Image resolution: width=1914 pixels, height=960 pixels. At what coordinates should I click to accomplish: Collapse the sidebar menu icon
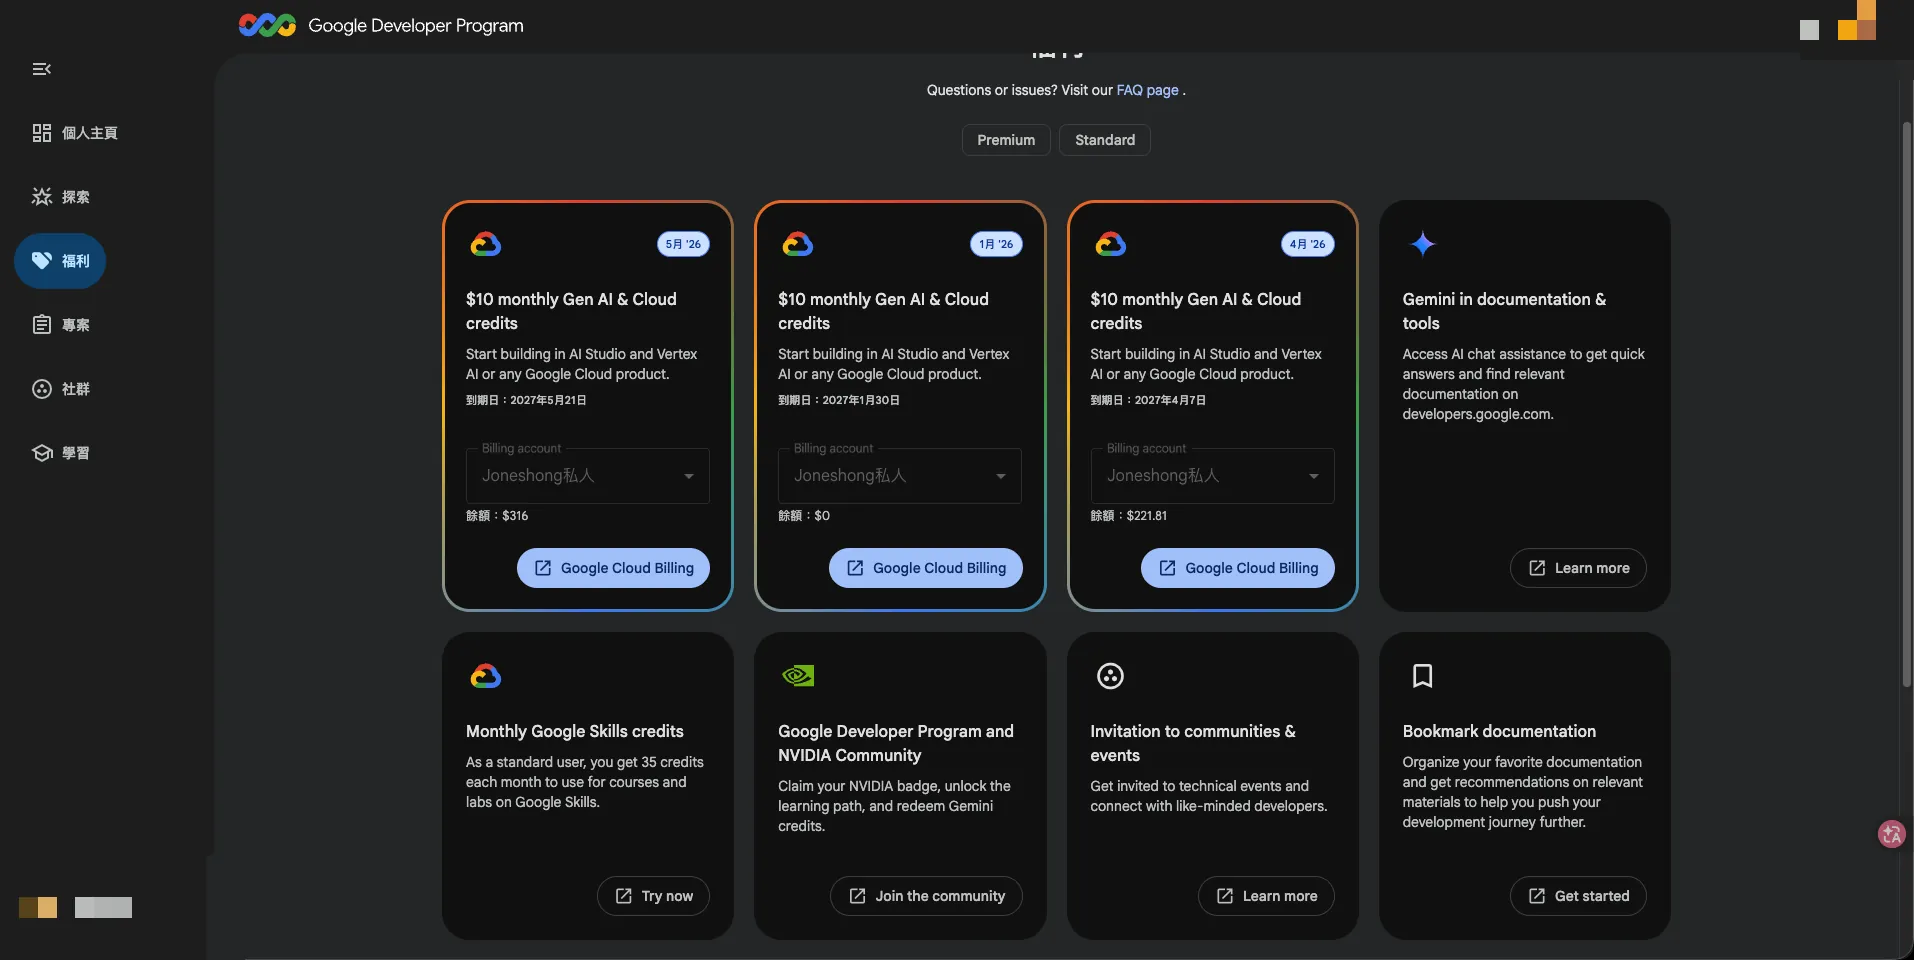41,69
